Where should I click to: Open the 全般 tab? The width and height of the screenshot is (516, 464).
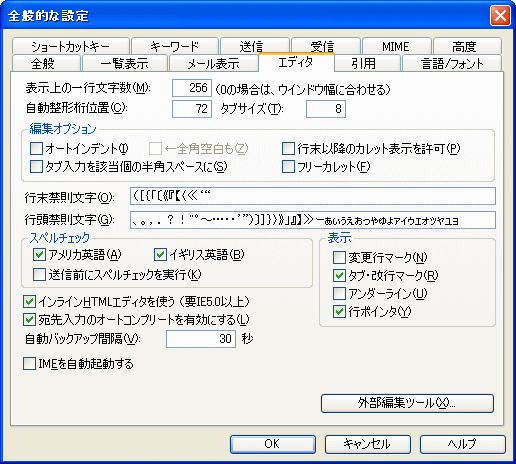pyautogui.click(x=46, y=63)
